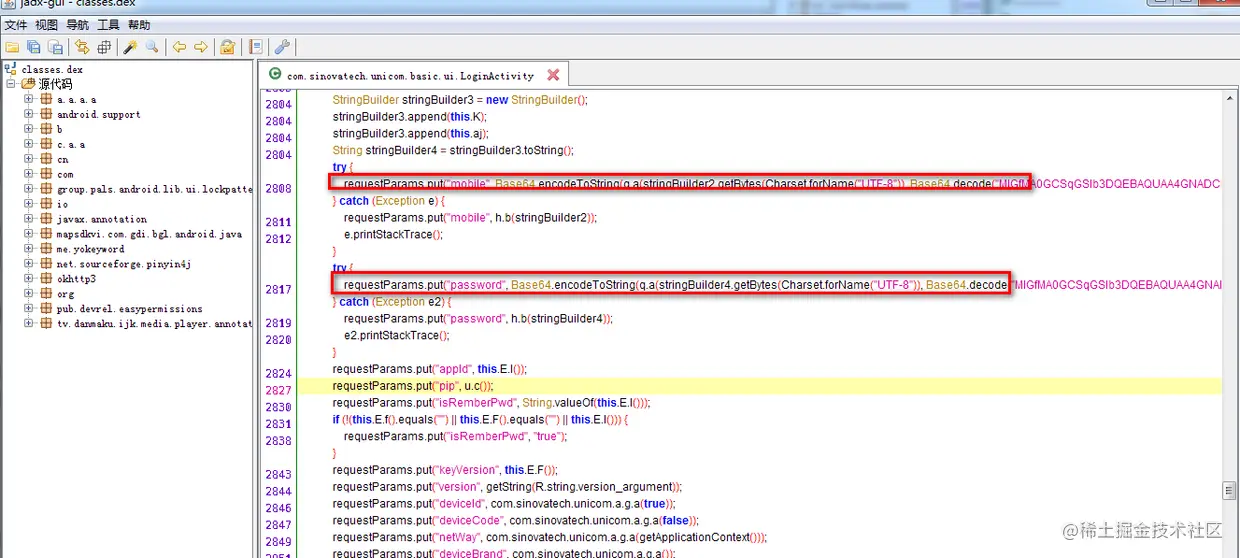Expand the android.support package

29,114
